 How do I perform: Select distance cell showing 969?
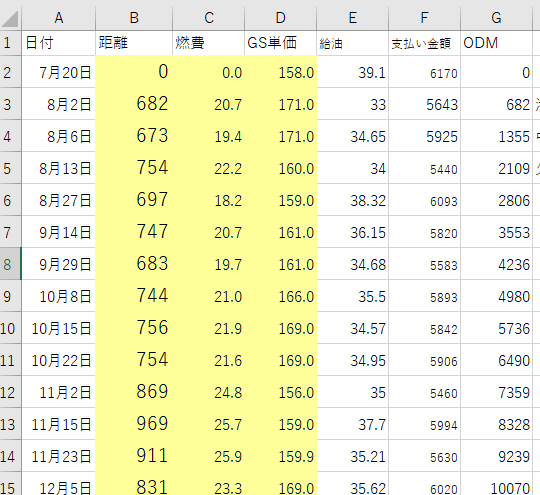134,424
